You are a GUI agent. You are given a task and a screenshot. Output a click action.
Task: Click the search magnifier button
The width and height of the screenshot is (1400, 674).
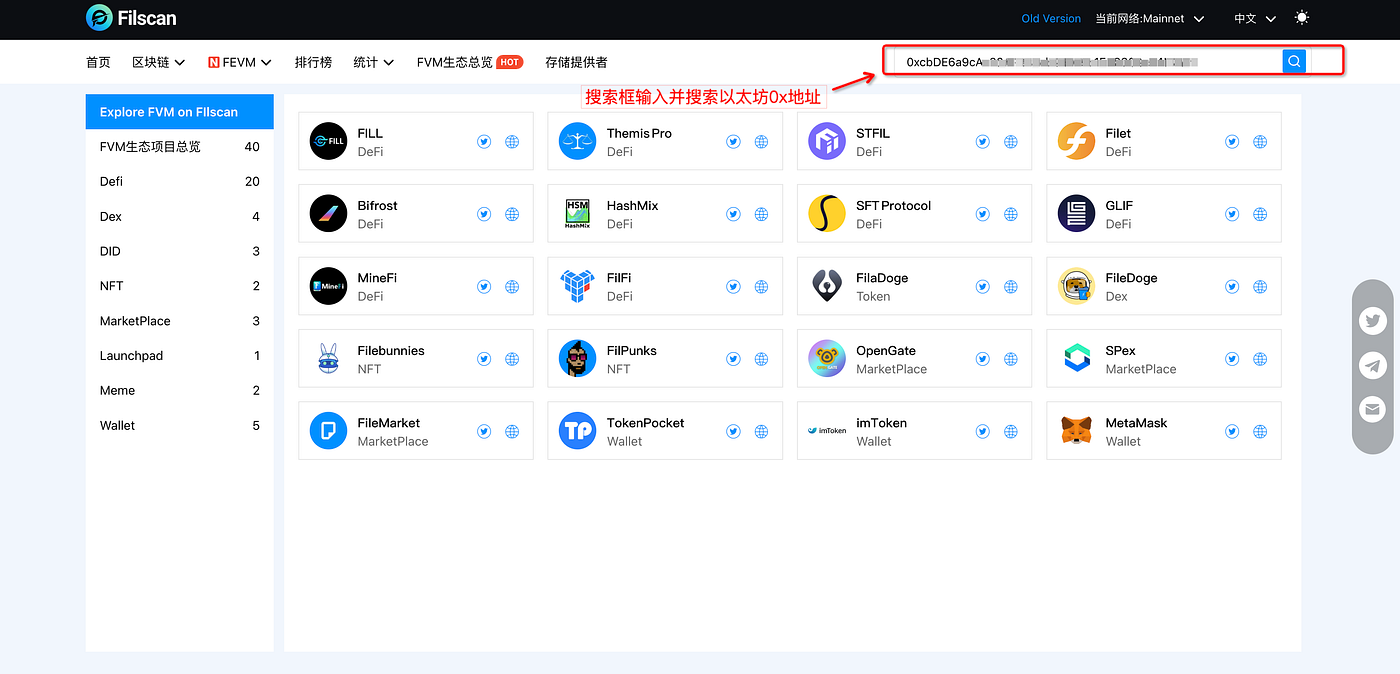[x=1294, y=62]
